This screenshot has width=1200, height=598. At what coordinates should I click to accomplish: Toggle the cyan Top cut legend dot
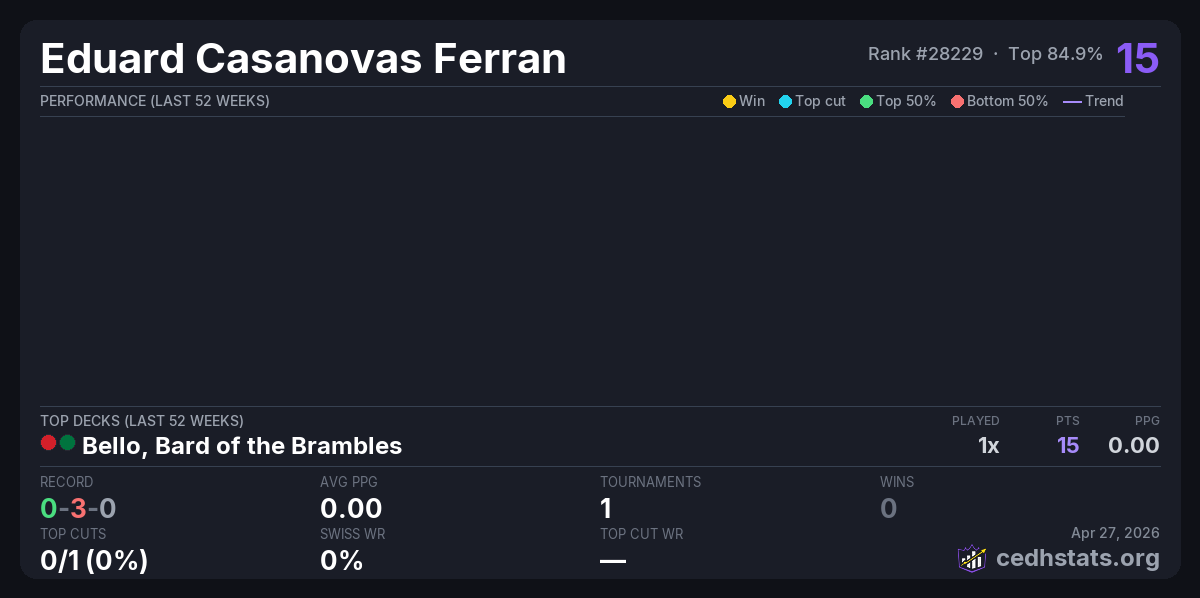(785, 101)
